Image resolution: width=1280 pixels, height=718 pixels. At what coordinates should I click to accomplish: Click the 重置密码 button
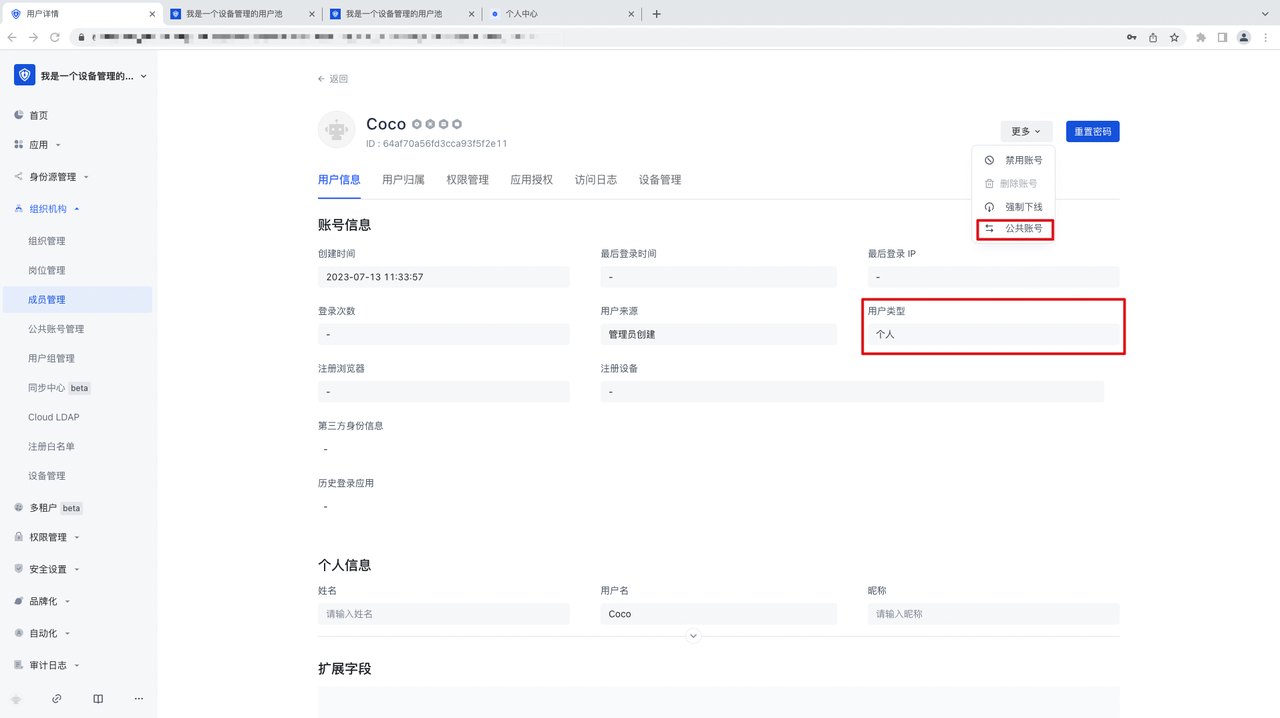coord(1092,131)
